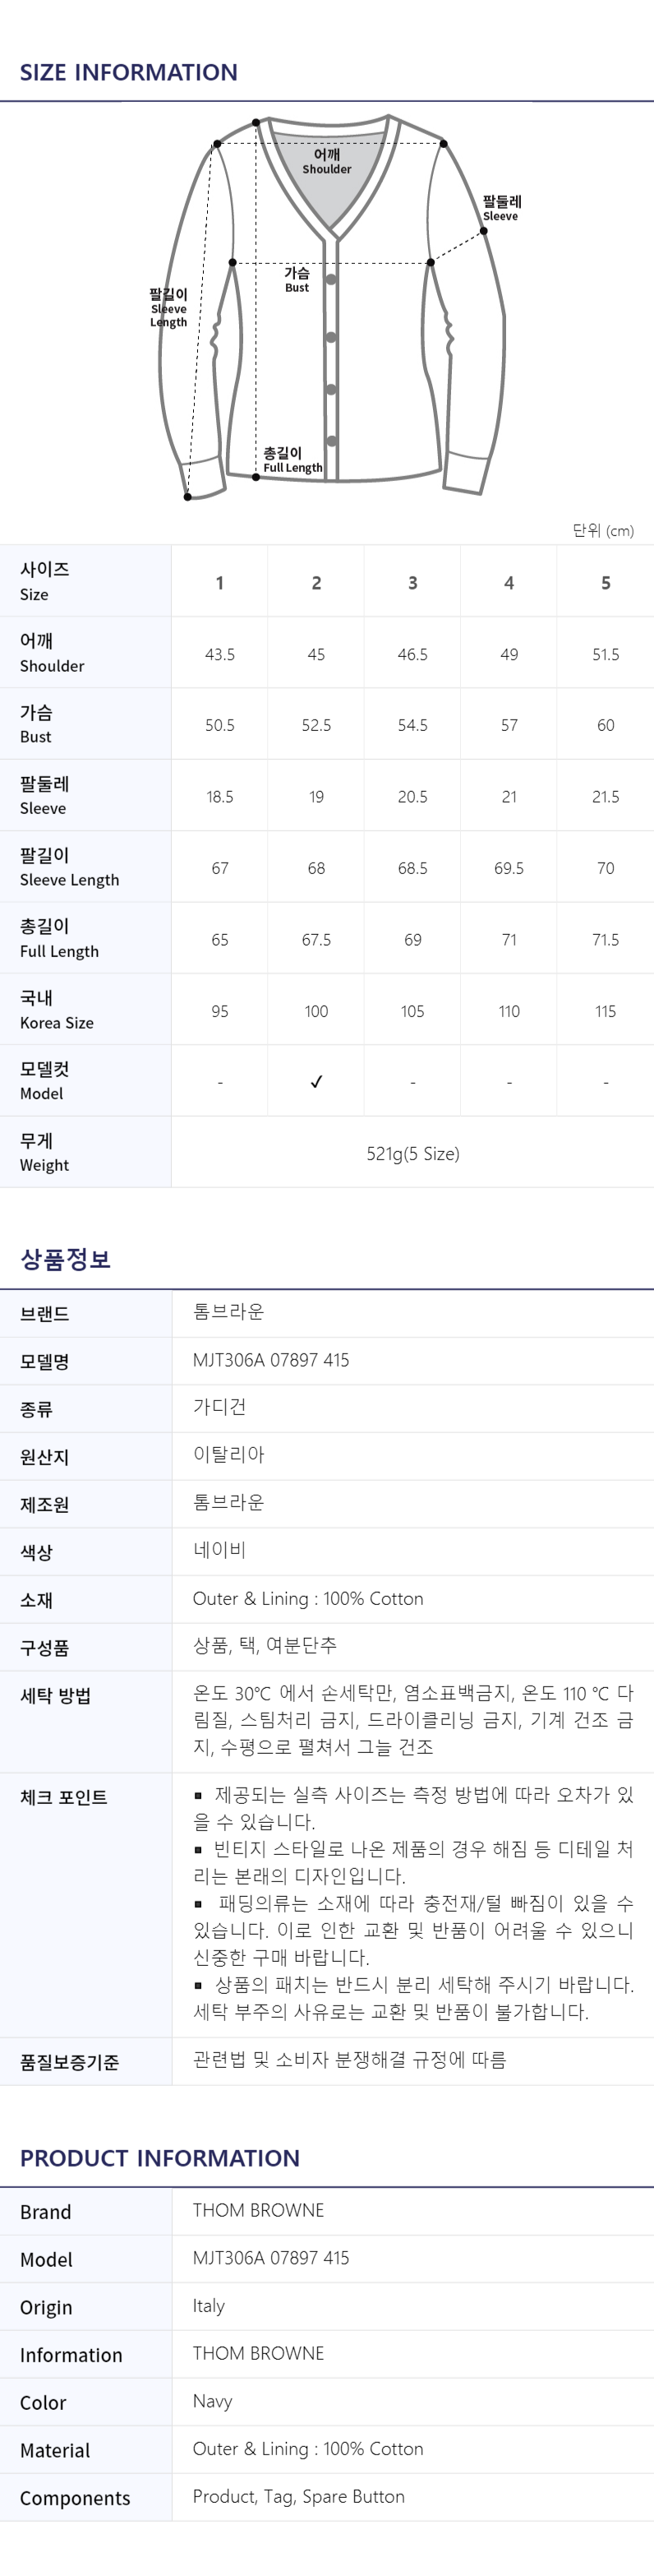Click the Korea Size 100 cell
654x2576 pixels.
(316, 1011)
